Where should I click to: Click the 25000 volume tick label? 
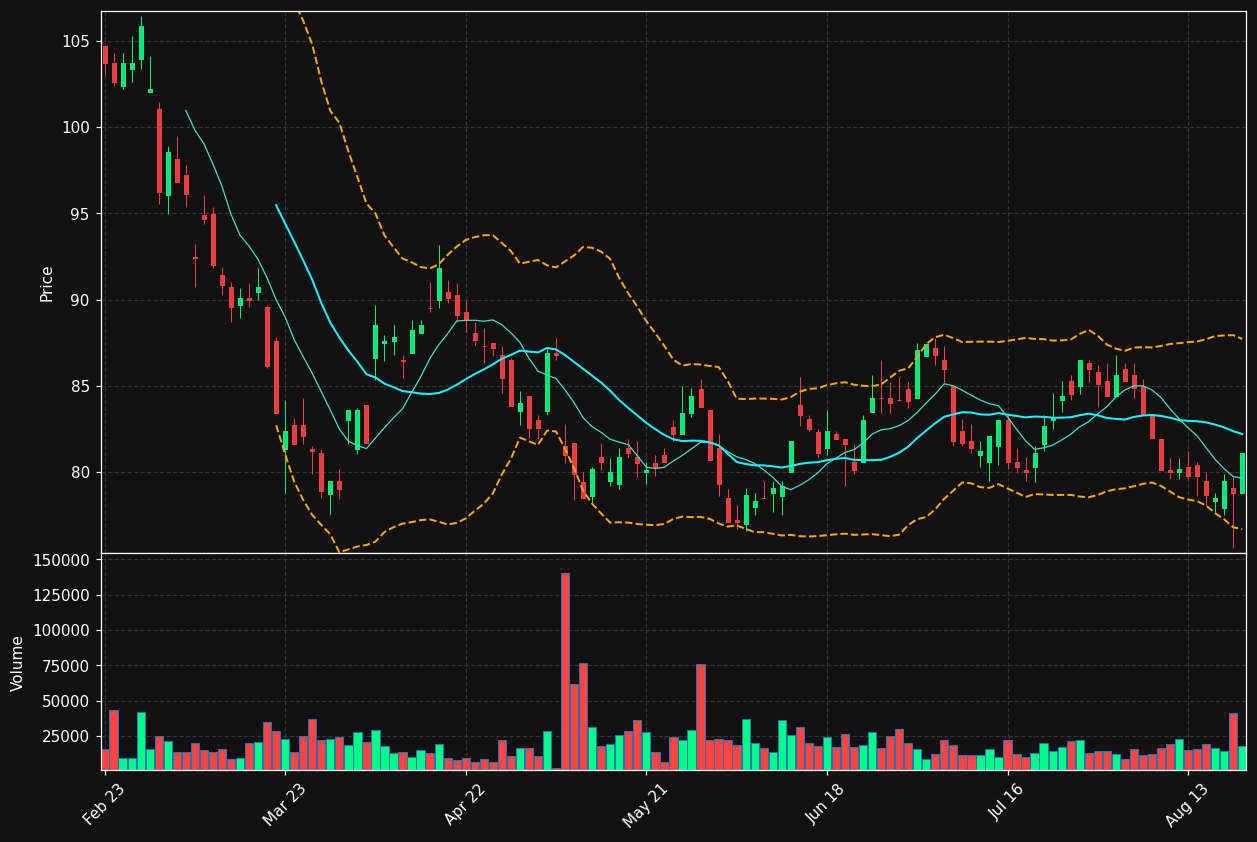tap(67, 737)
